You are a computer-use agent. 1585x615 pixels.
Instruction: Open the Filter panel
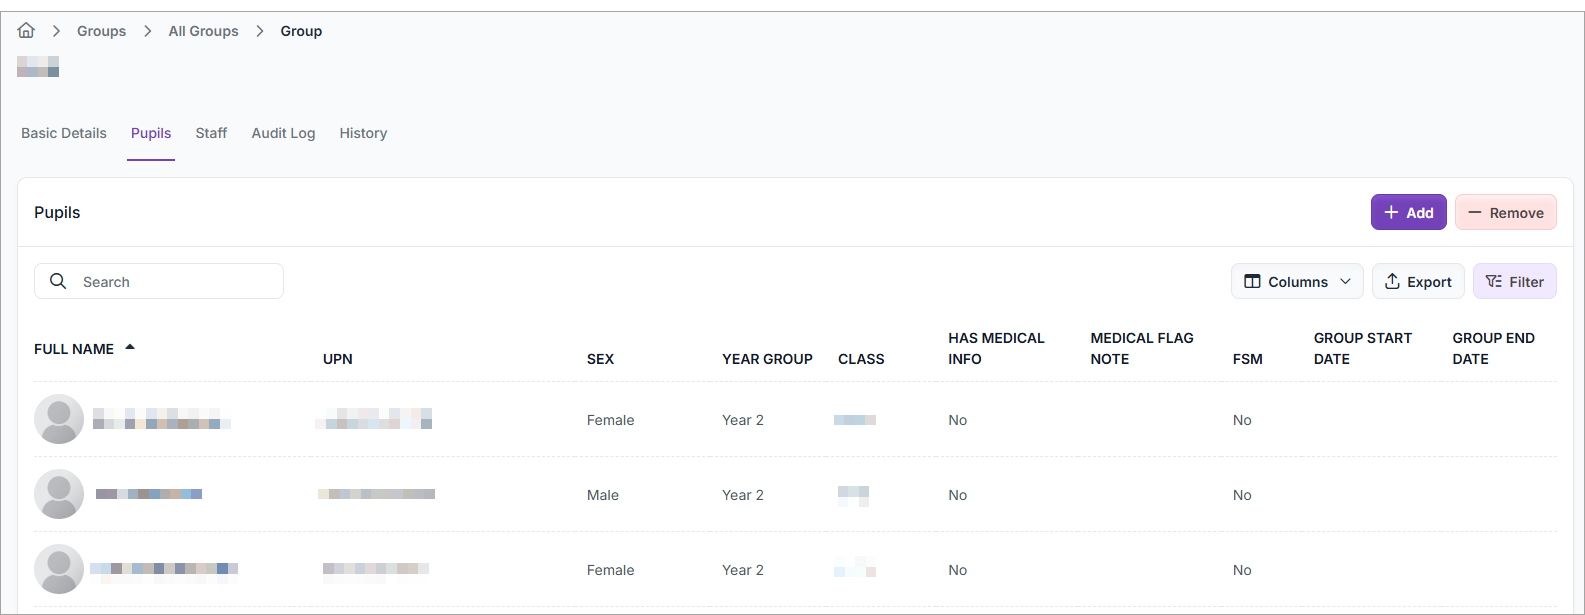(1514, 282)
